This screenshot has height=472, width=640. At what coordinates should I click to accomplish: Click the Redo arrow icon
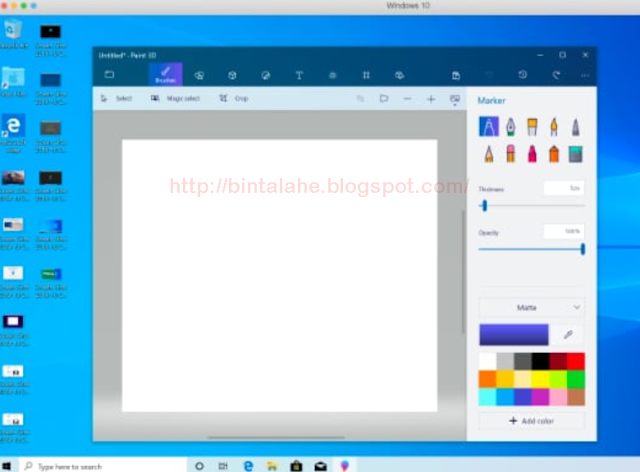point(556,75)
